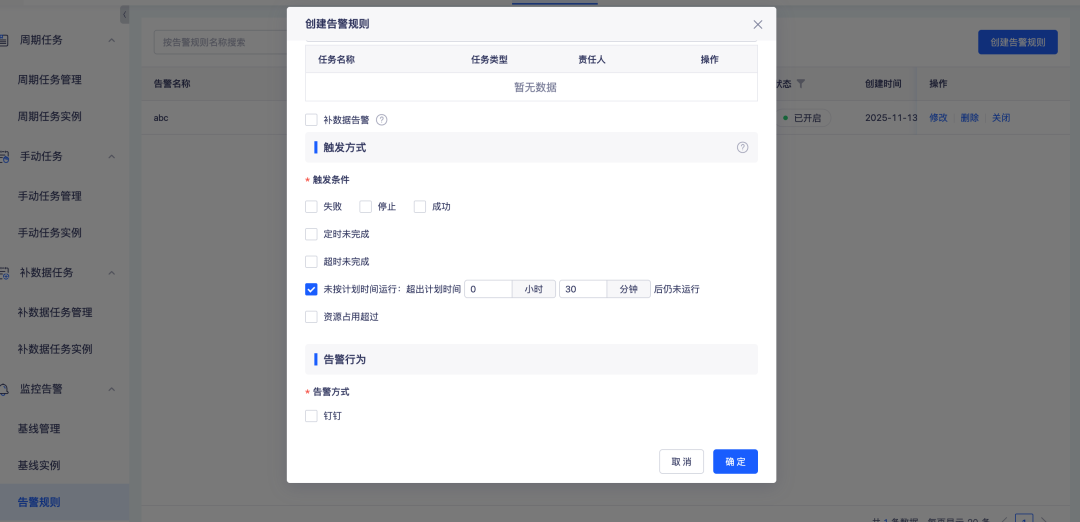Click the 创建时间 column header
Image resolution: width=1080 pixels, height=522 pixels.
[883, 83]
